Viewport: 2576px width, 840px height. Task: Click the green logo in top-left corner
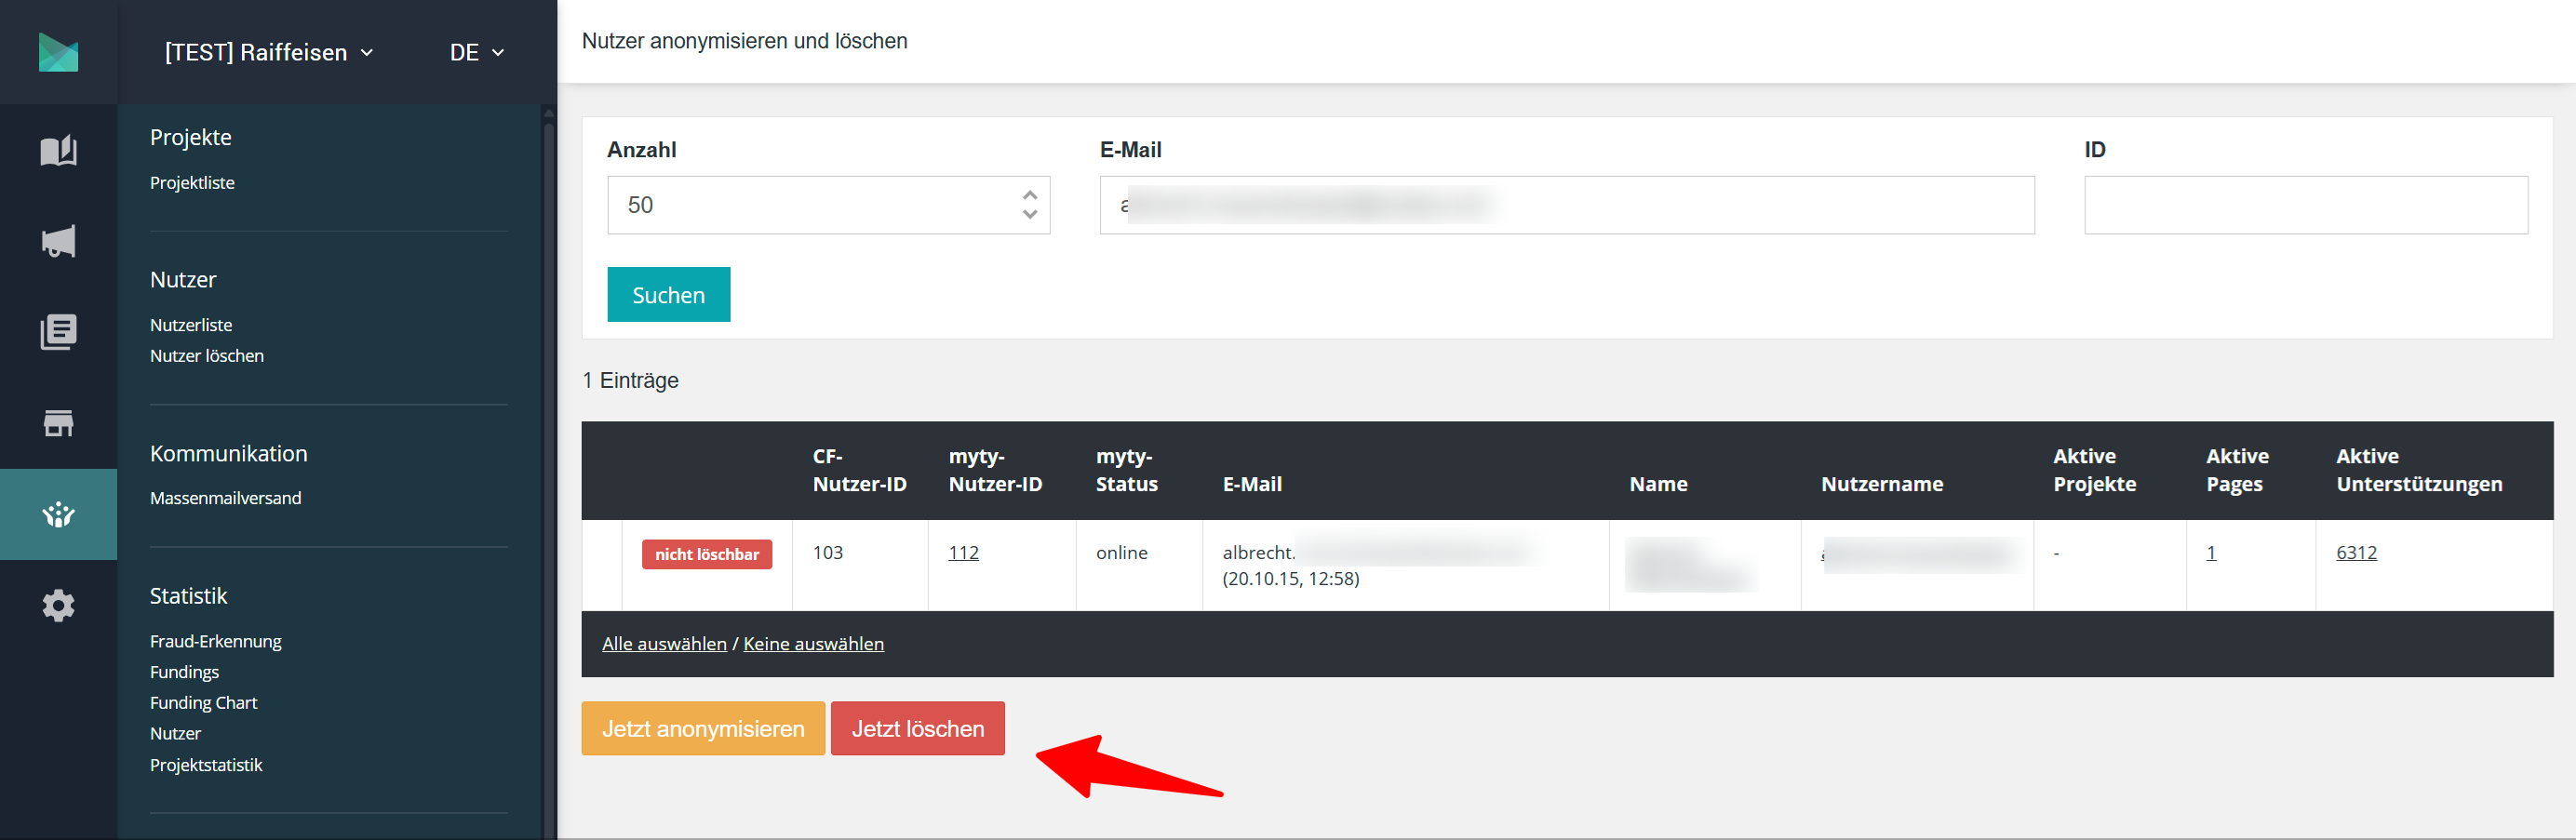[58, 52]
